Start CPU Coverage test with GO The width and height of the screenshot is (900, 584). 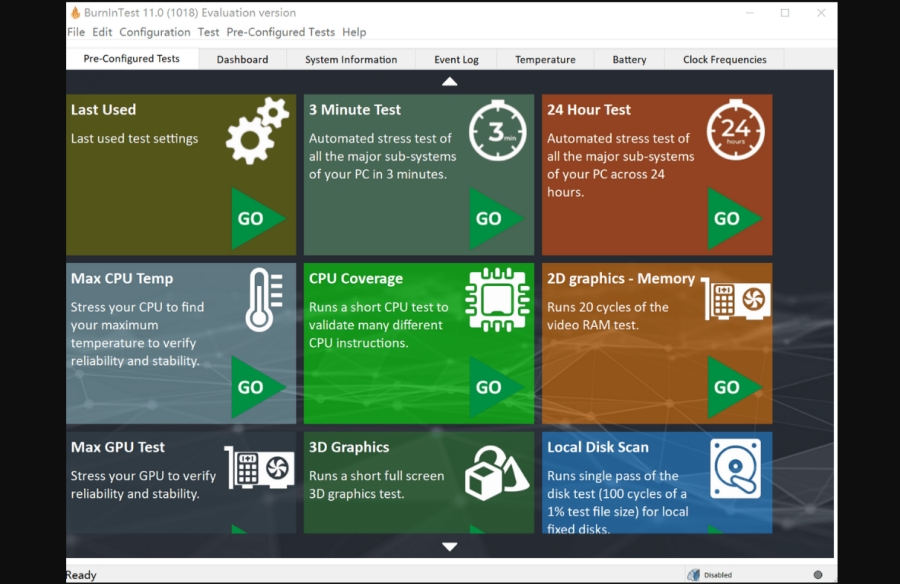click(x=496, y=387)
